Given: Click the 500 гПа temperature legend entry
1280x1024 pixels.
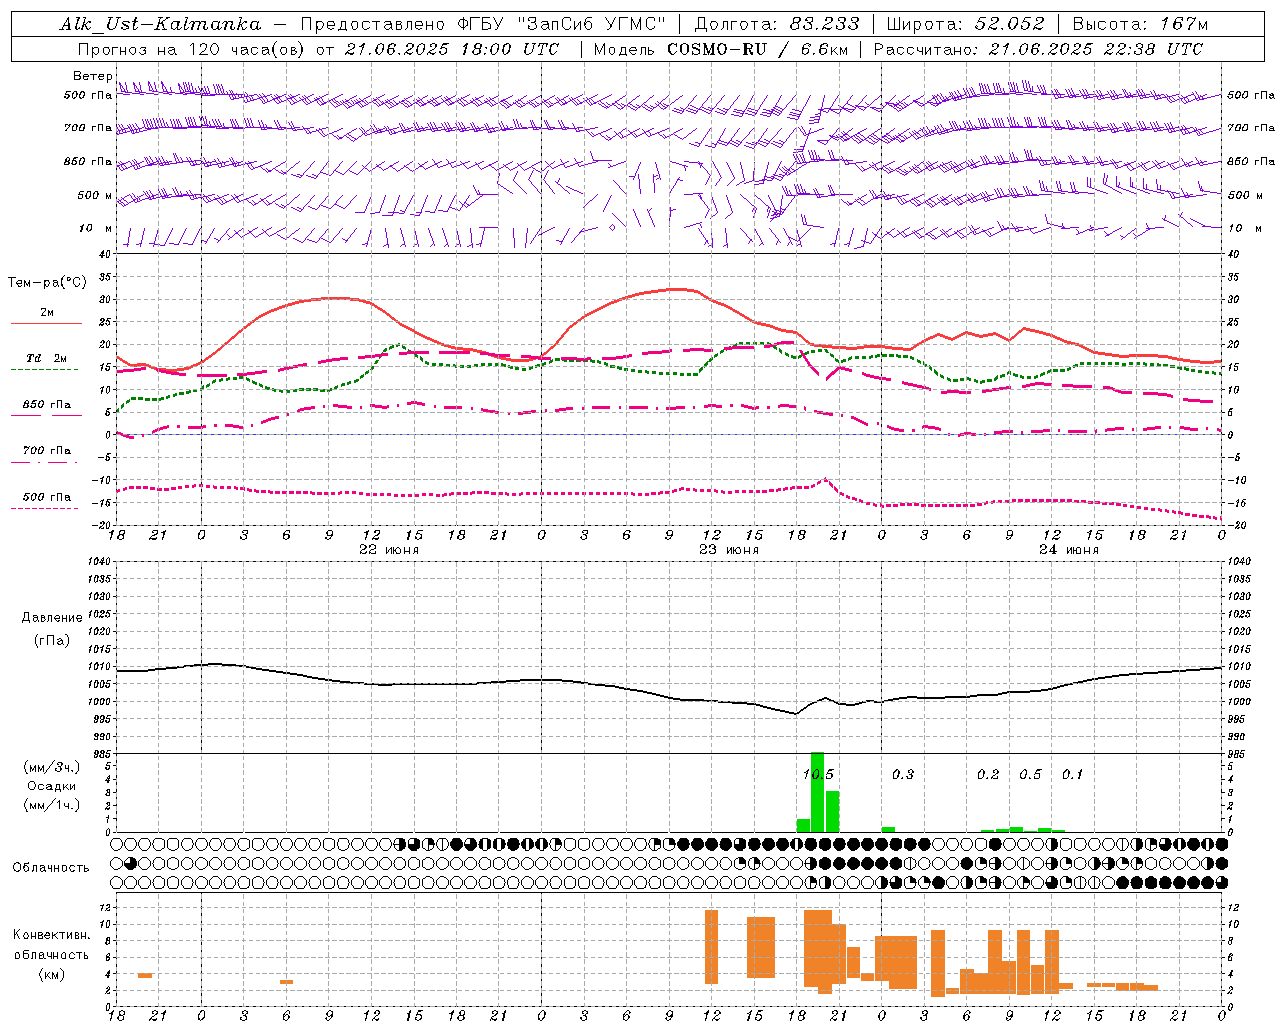Looking at the screenshot, I should (x=47, y=497).
